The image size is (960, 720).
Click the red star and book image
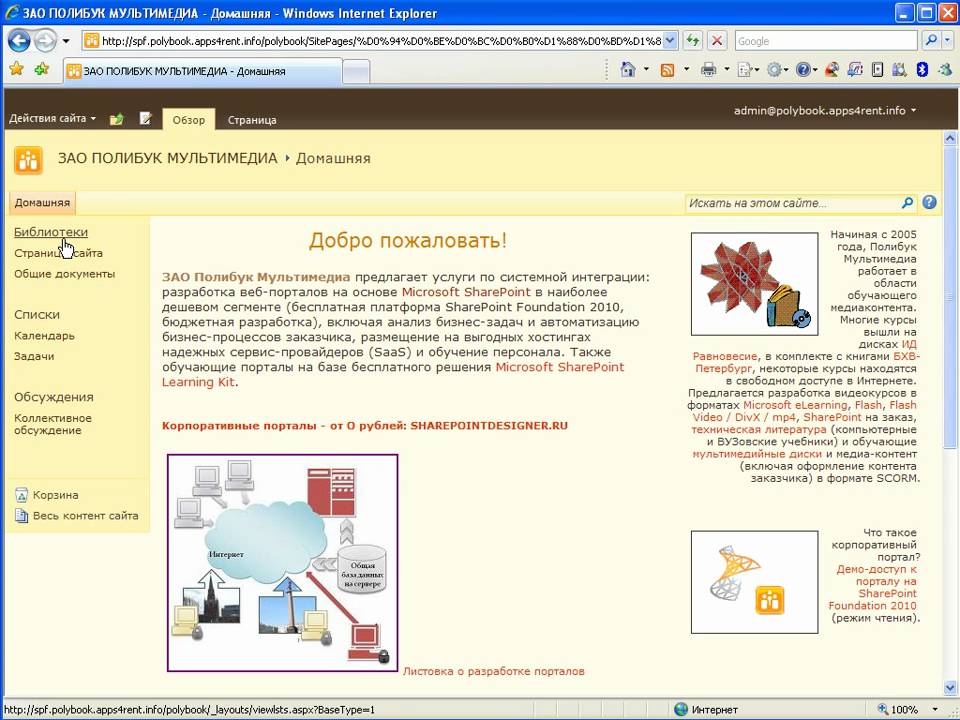[754, 284]
